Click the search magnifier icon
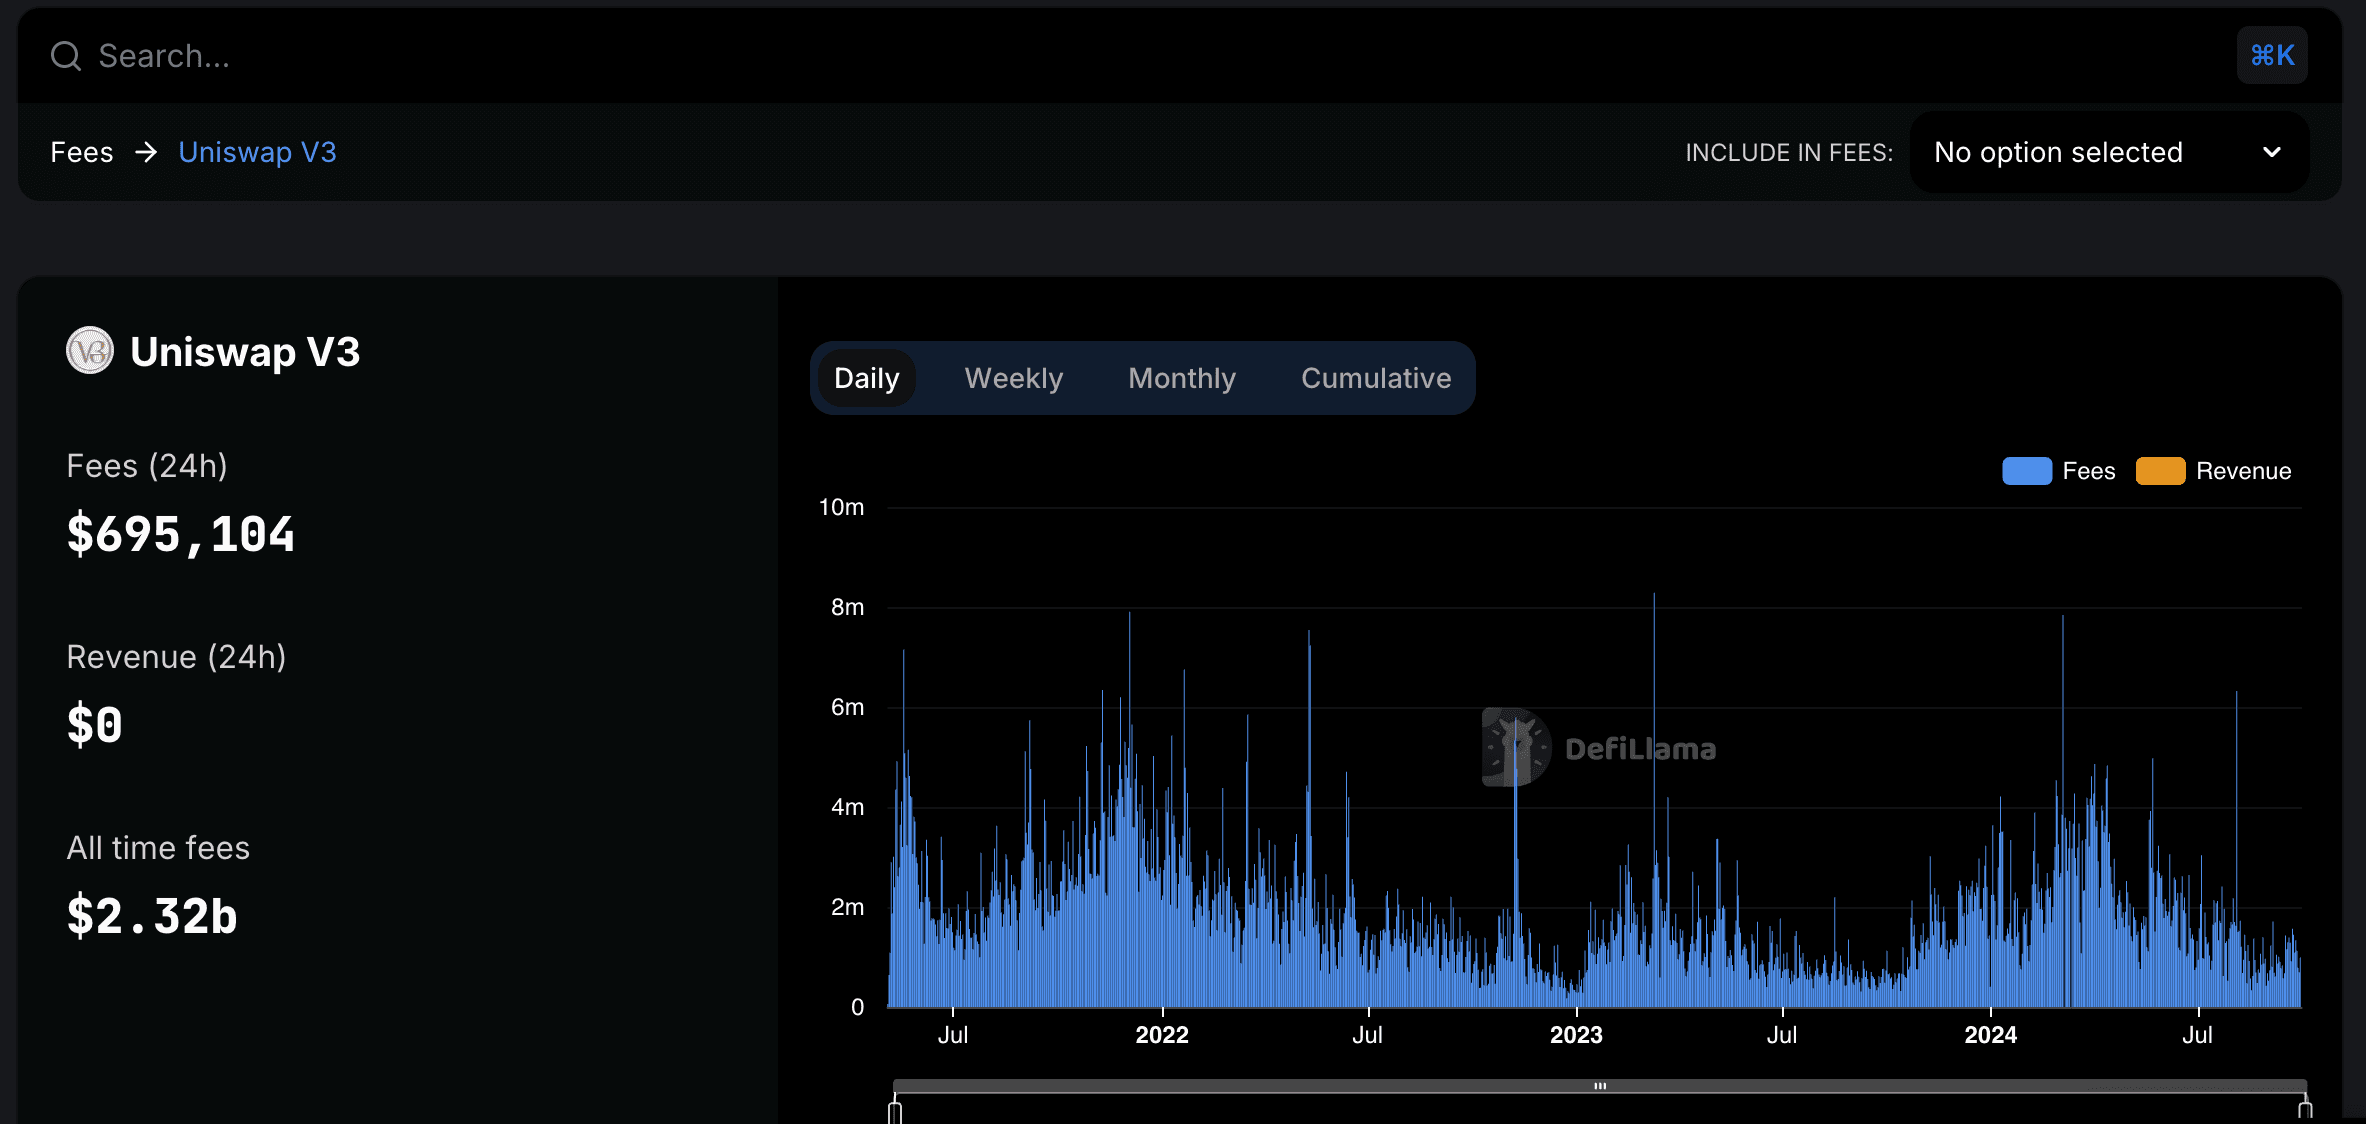Viewport: 2366px width, 1124px height. pyautogui.click(x=66, y=56)
